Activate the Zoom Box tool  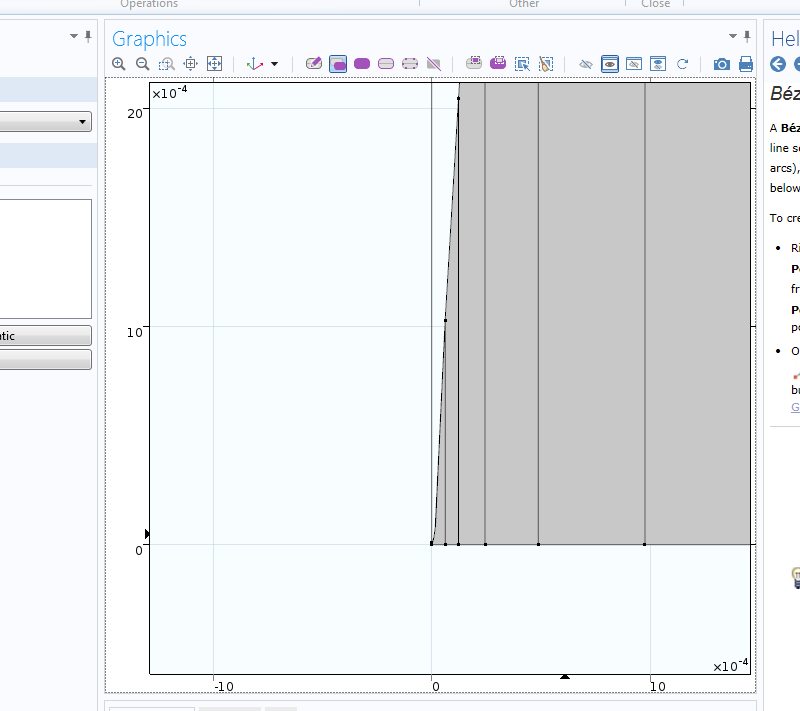[167, 64]
